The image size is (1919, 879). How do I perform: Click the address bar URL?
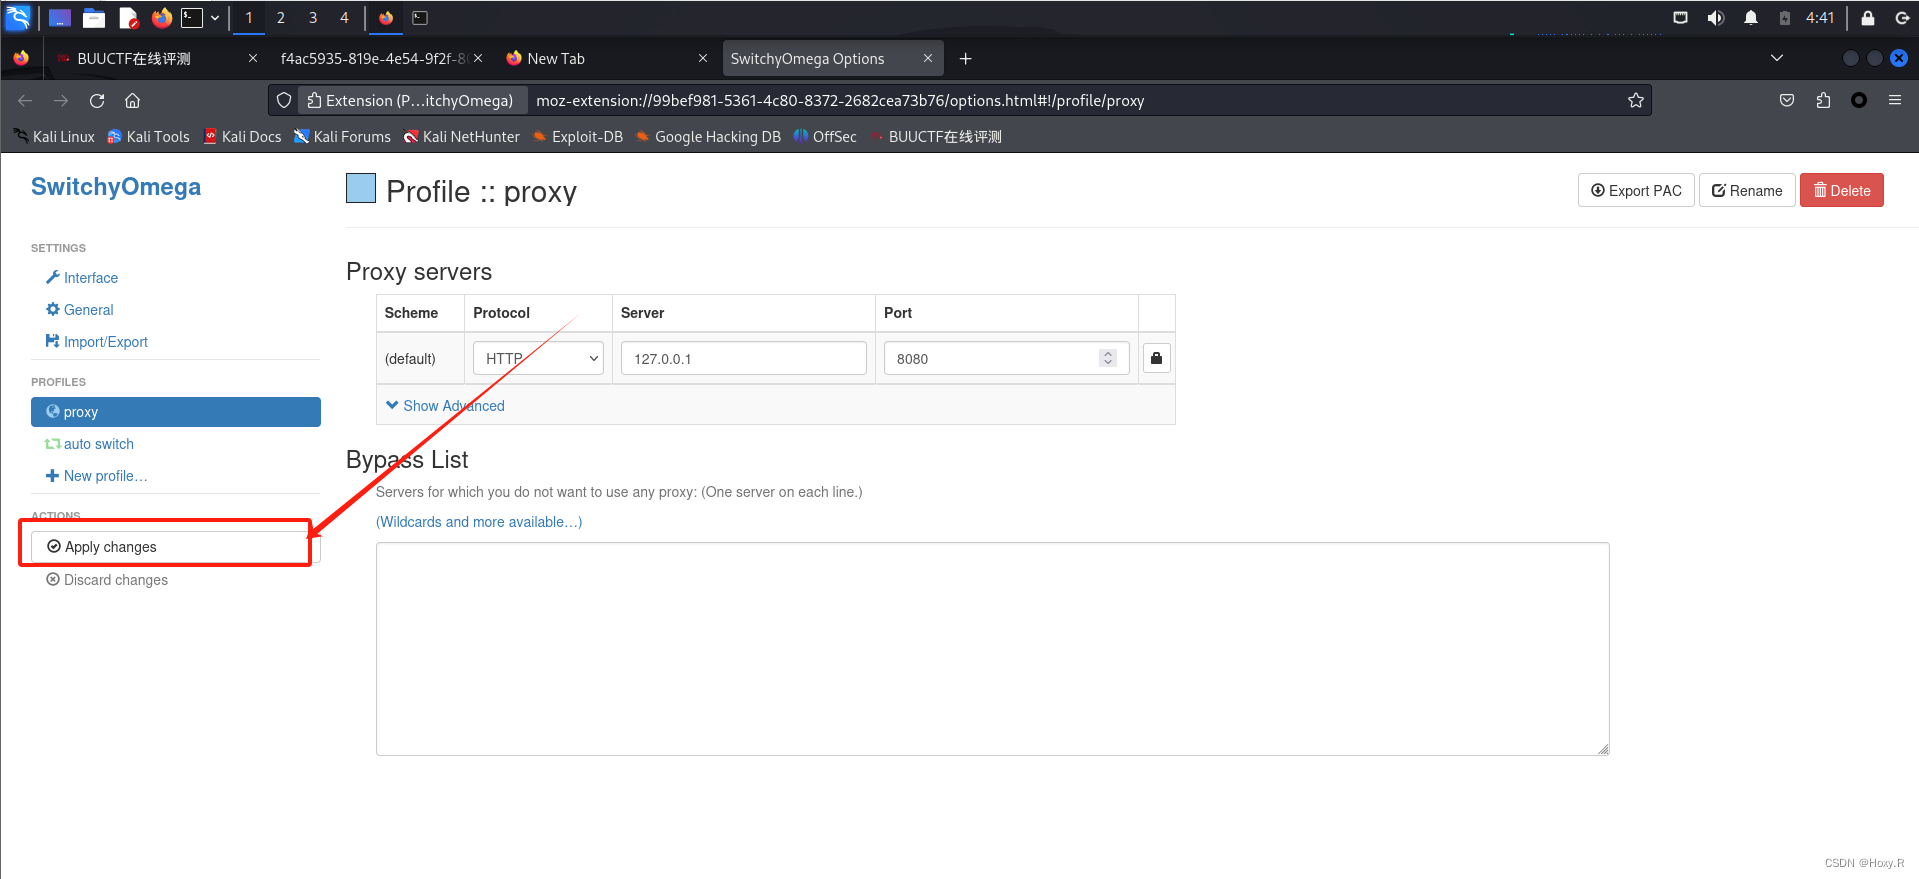[840, 100]
